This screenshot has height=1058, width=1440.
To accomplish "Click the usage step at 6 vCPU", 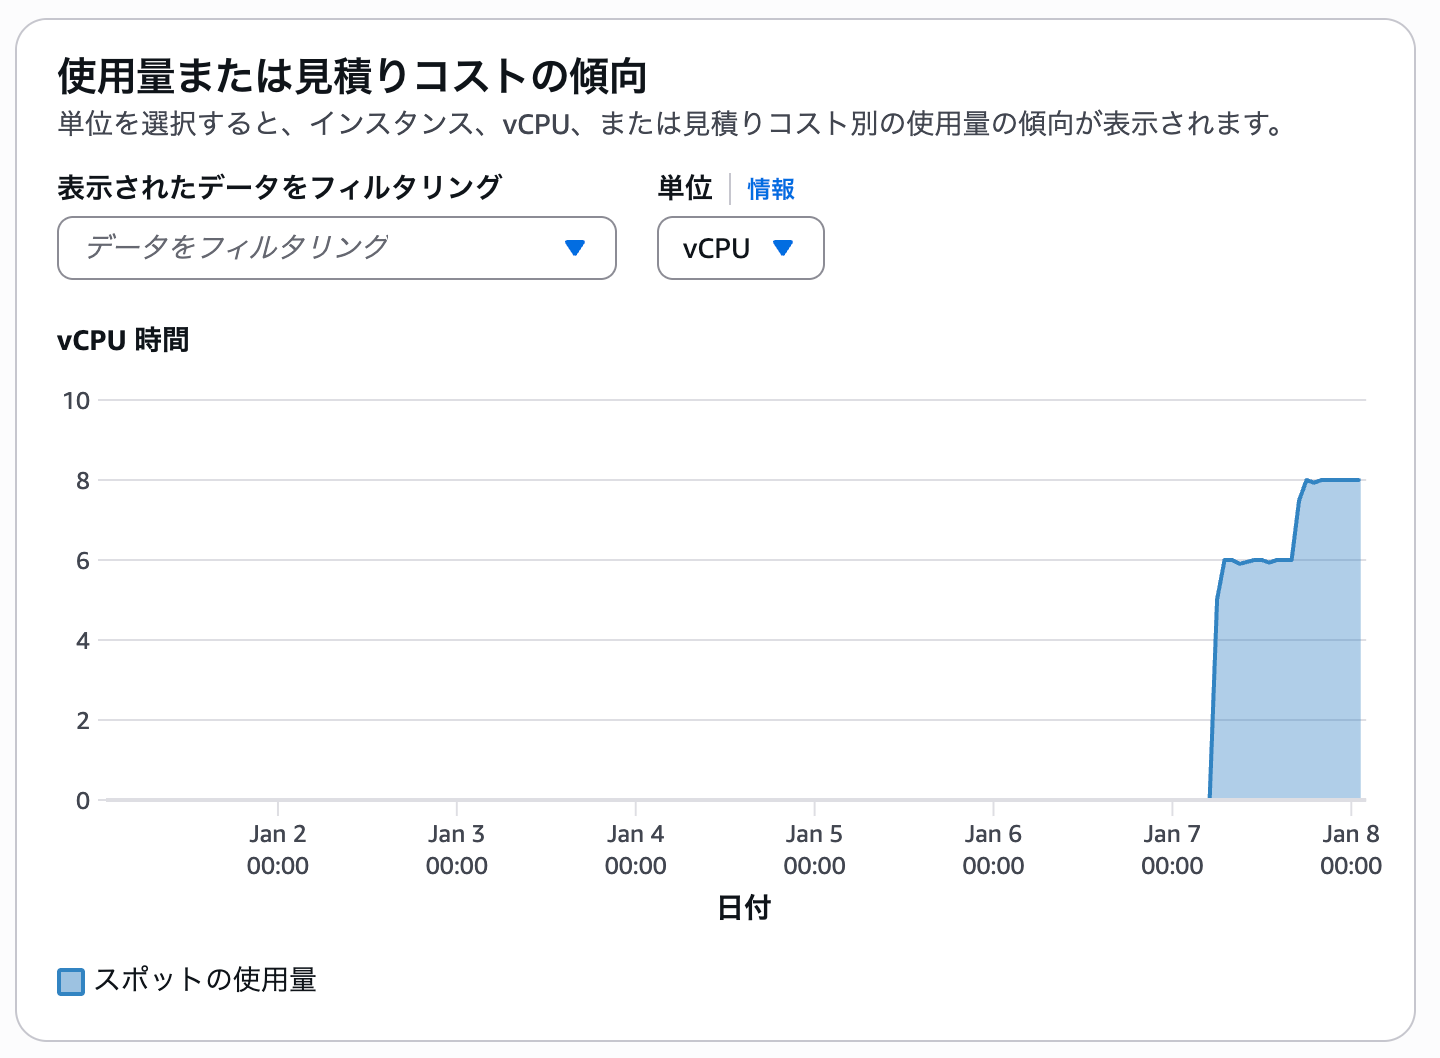I will point(1255,560).
